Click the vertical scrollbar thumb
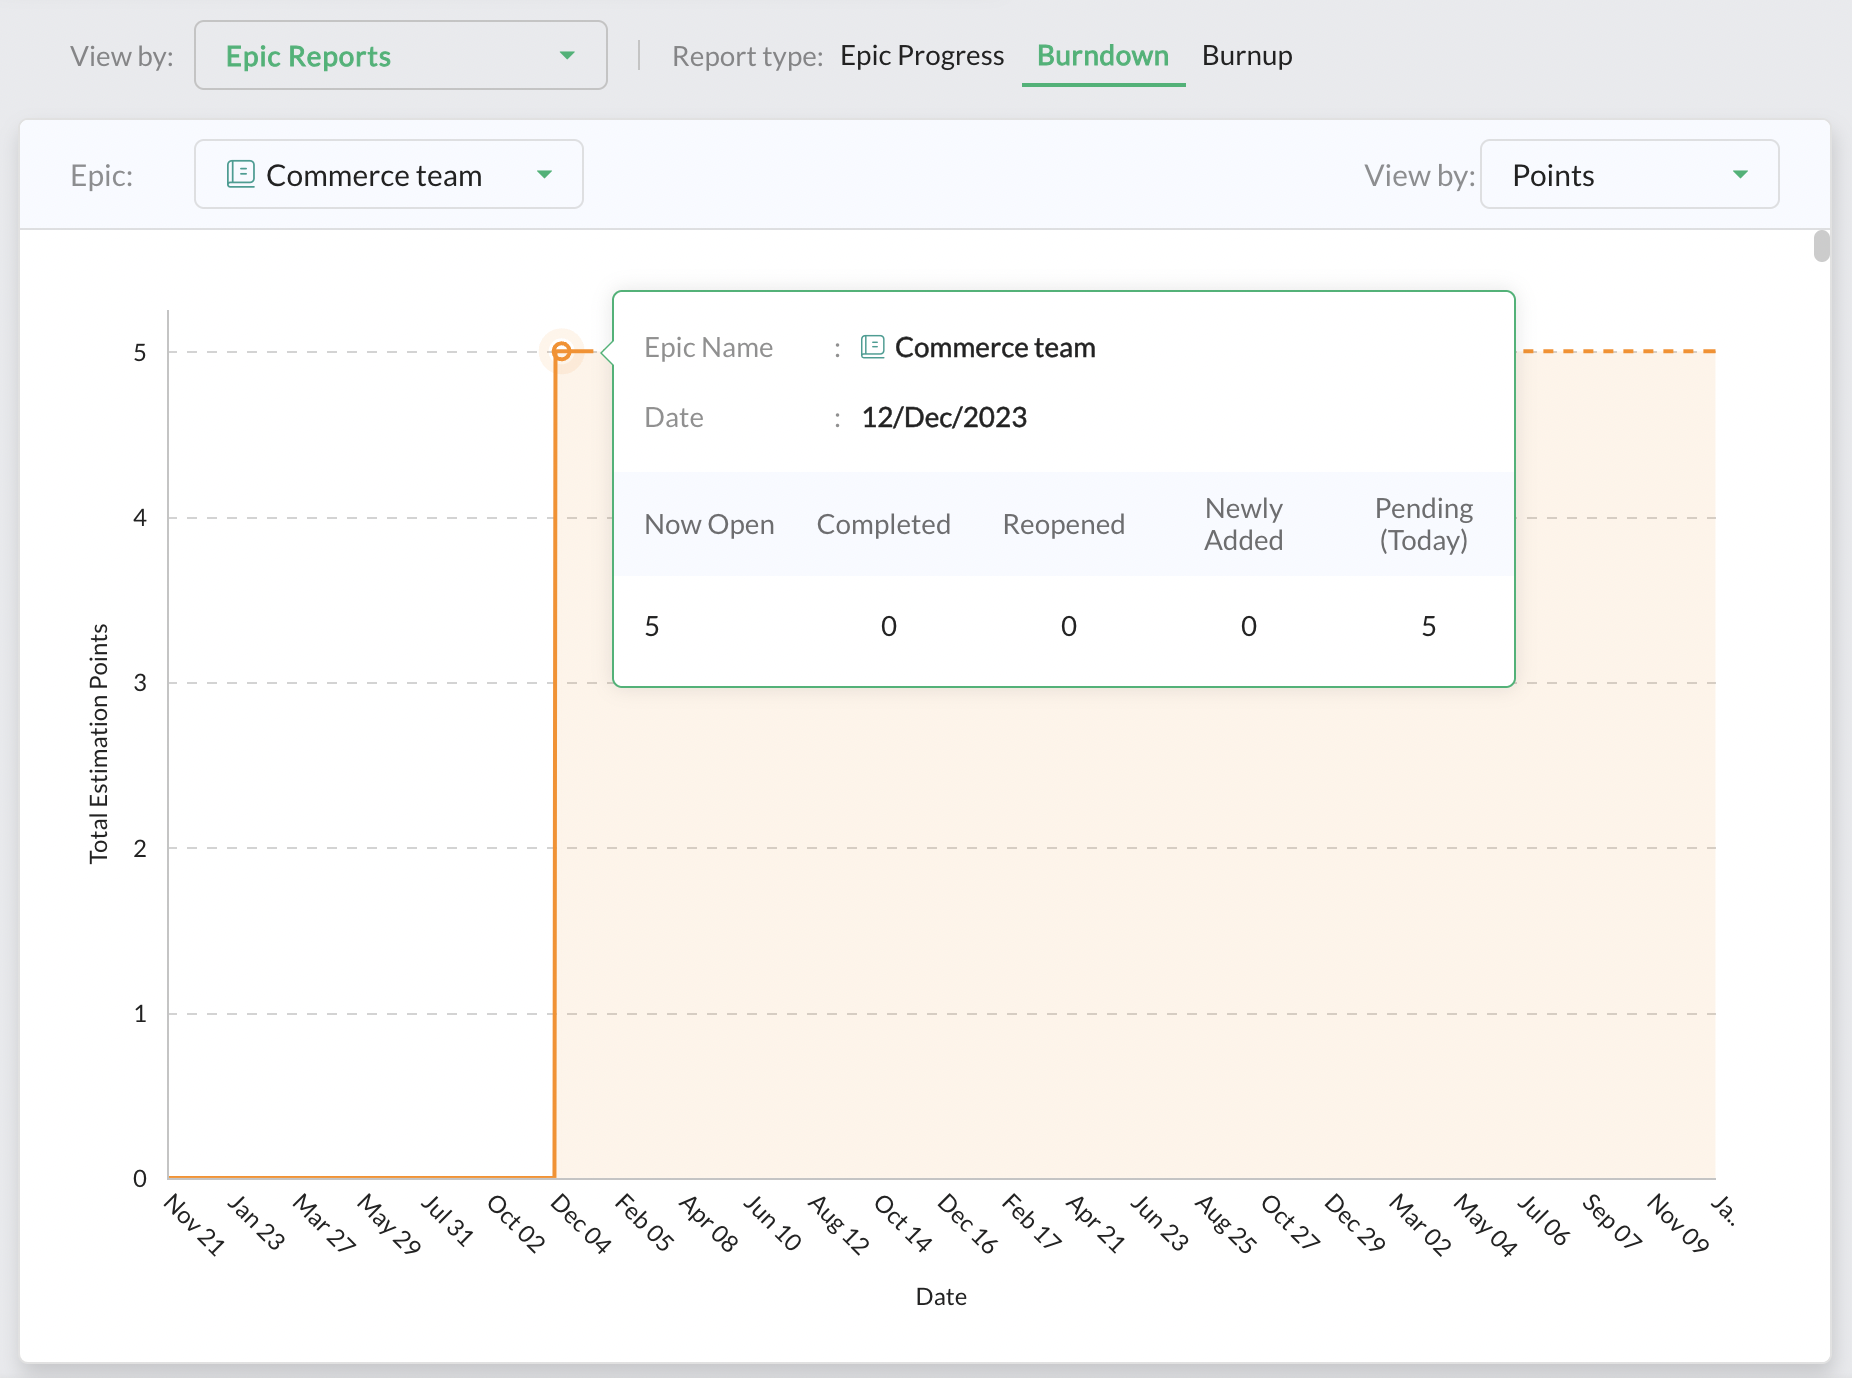Image resolution: width=1852 pixels, height=1378 pixels. pyautogui.click(x=1821, y=246)
